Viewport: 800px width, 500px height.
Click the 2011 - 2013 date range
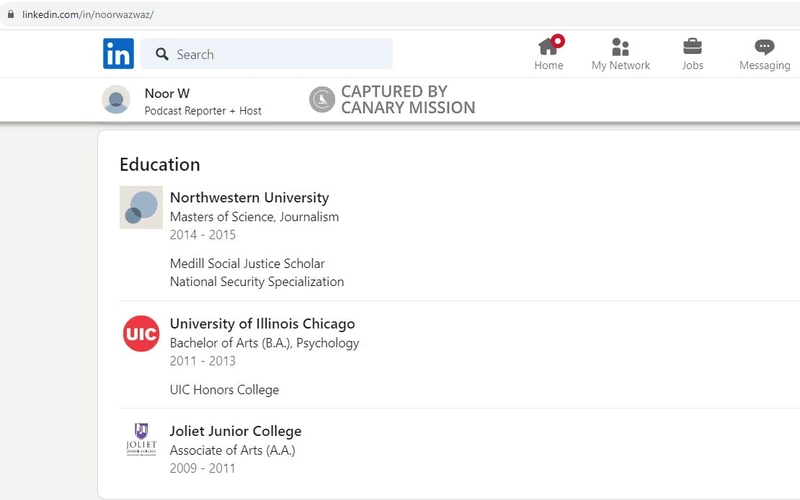[203, 361]
